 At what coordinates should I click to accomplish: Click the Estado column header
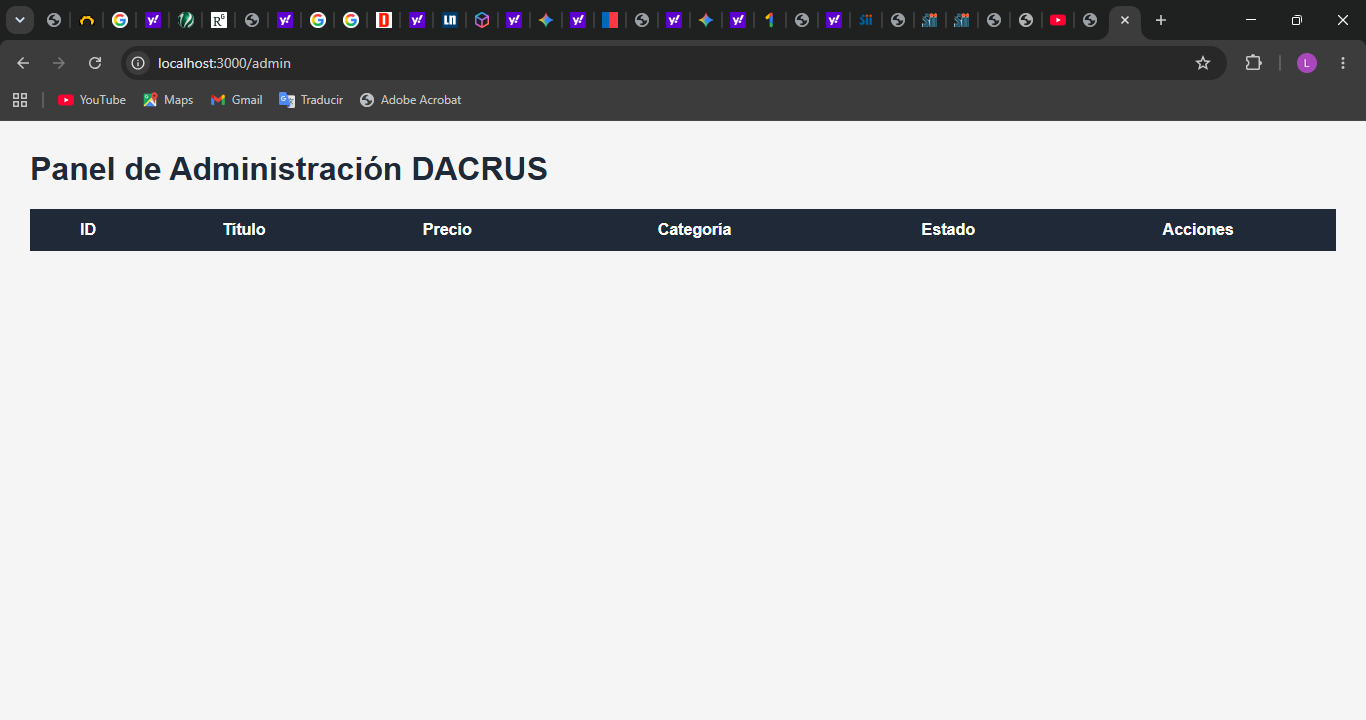948,230
